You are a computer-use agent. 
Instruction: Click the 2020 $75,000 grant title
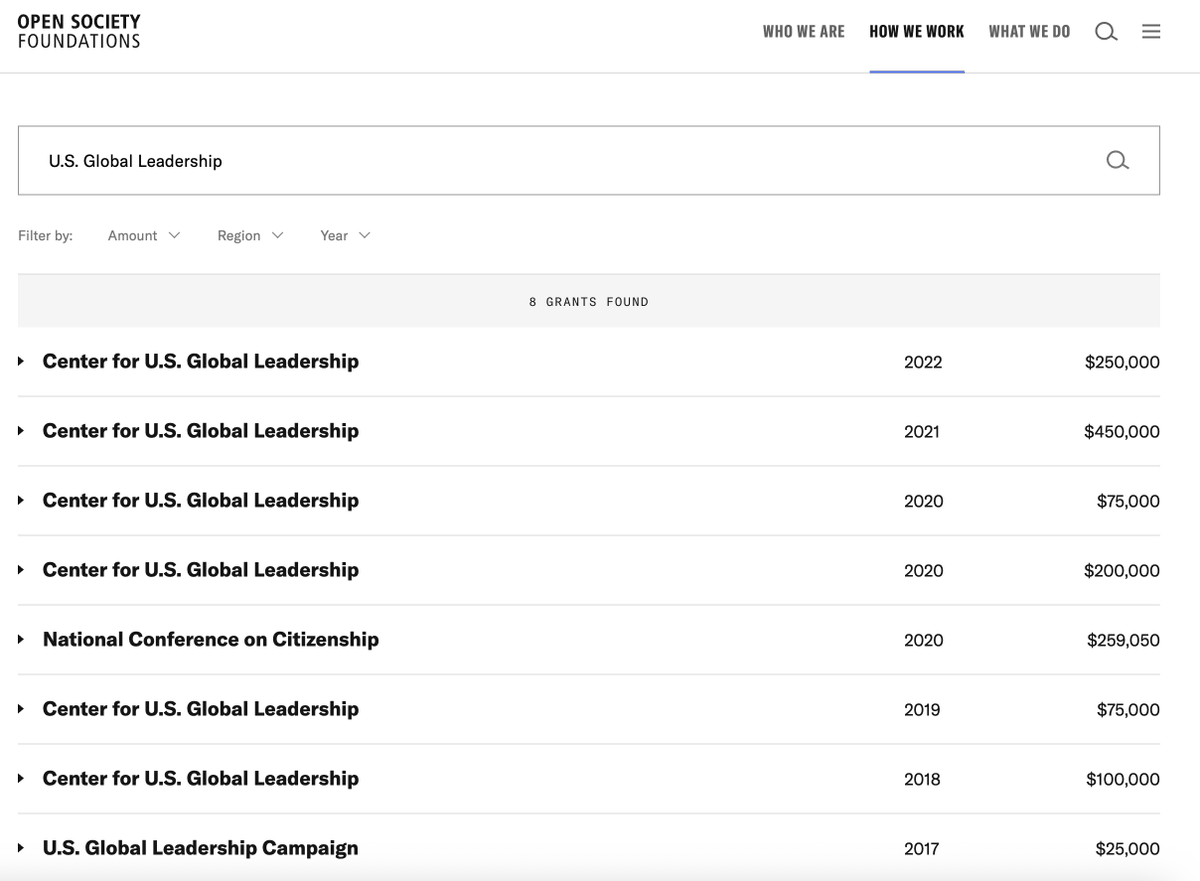pyautogui.click(x=200, y=500)
